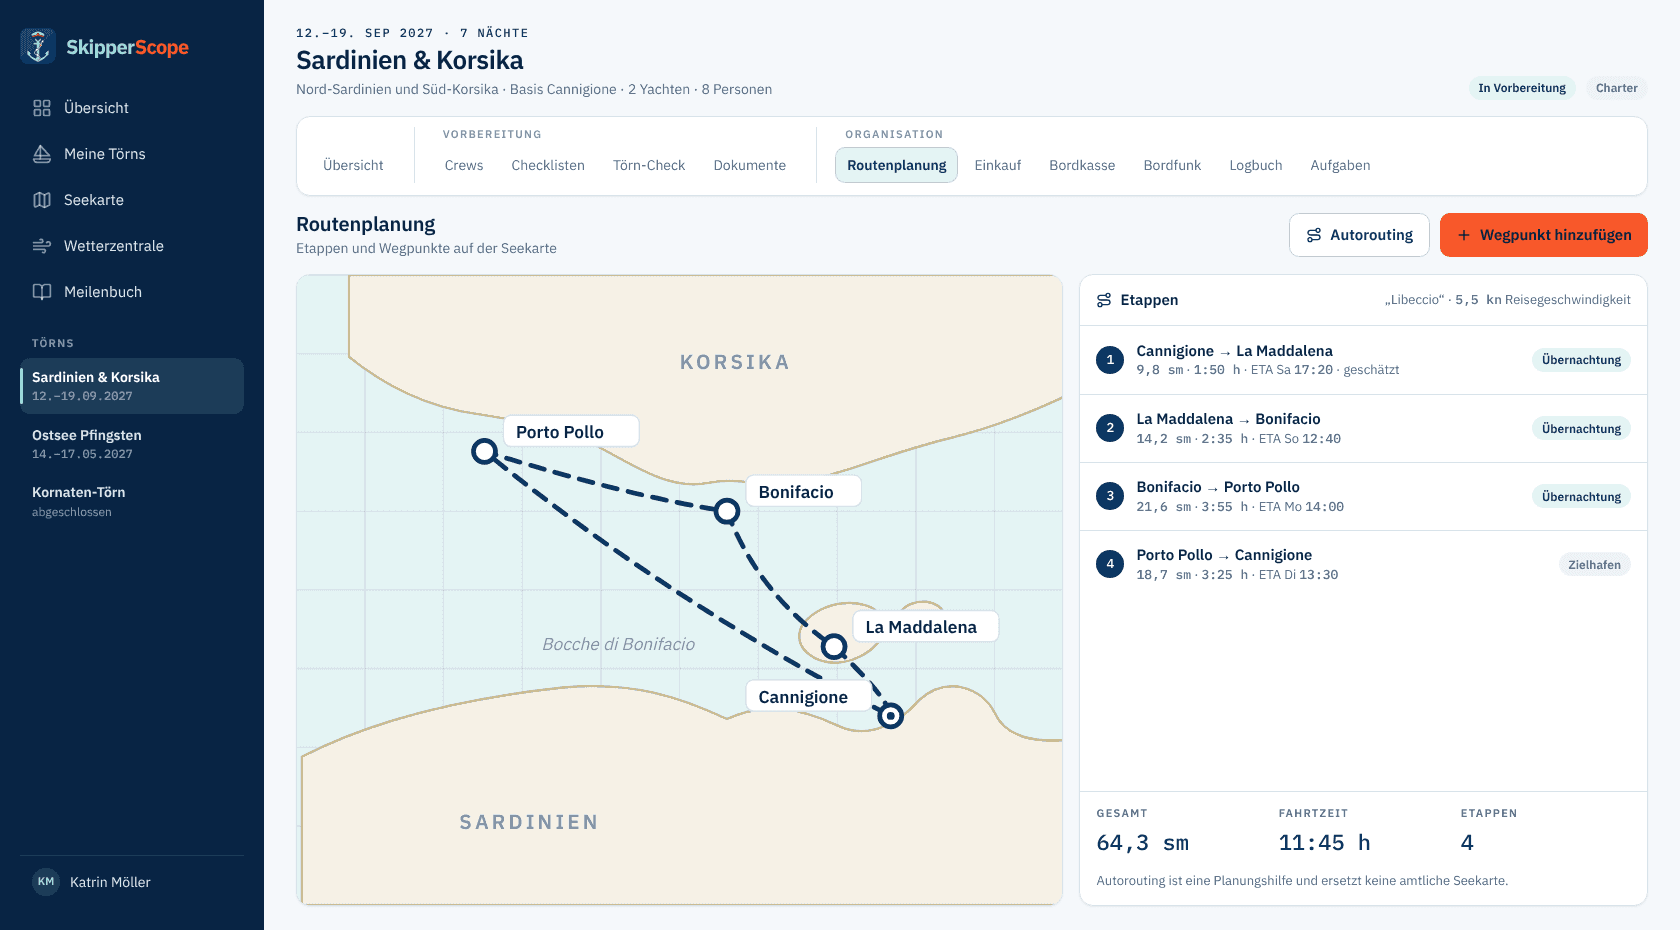1680x930 pixels.
Task: Click KM user avatar
Action: 46,881
